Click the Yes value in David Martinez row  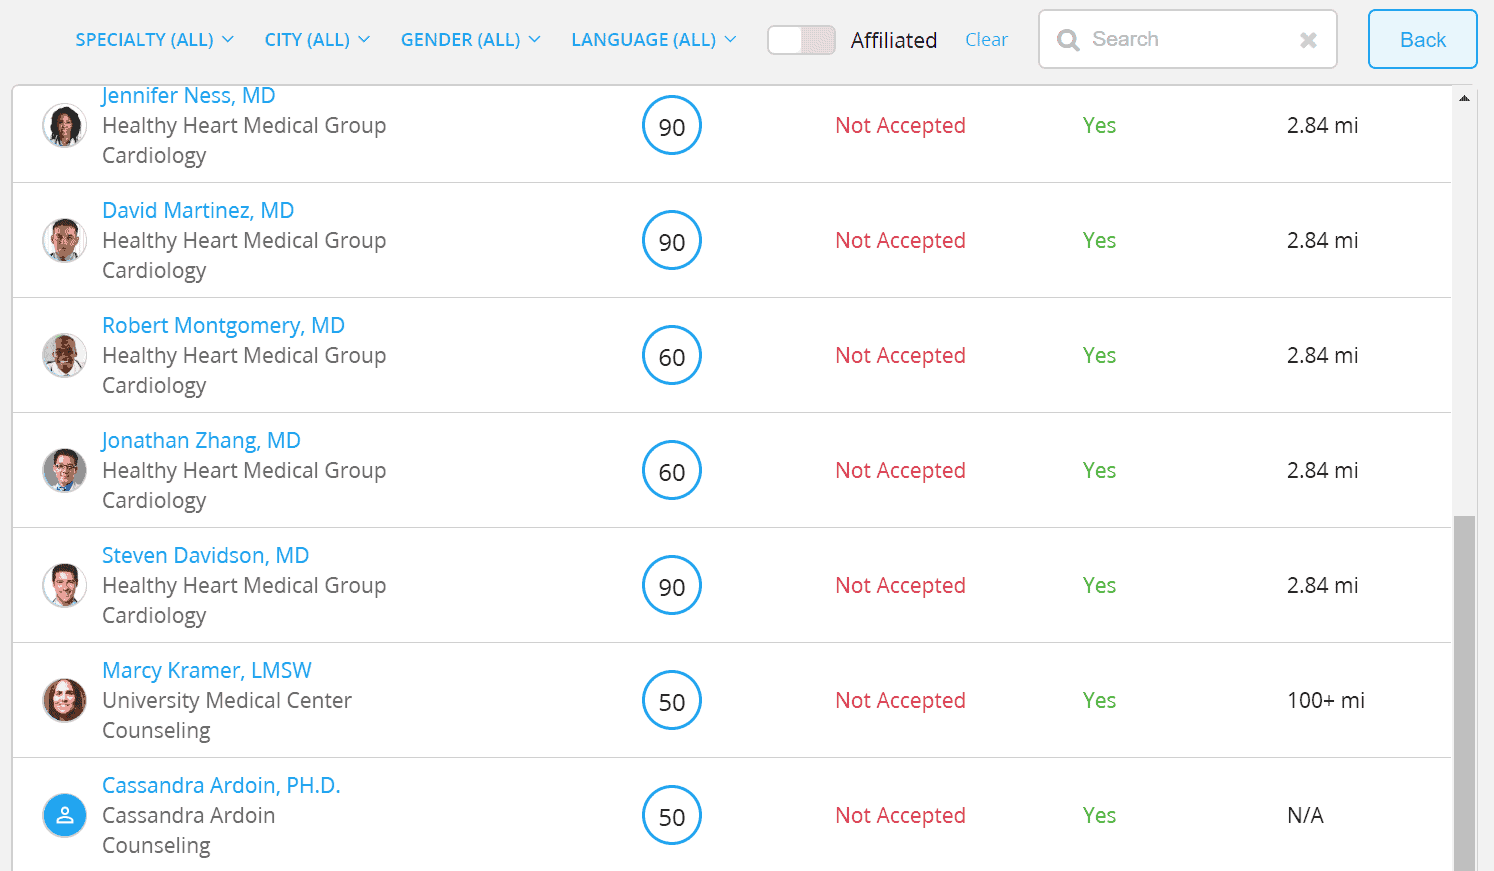click(x=1099, y=241)
